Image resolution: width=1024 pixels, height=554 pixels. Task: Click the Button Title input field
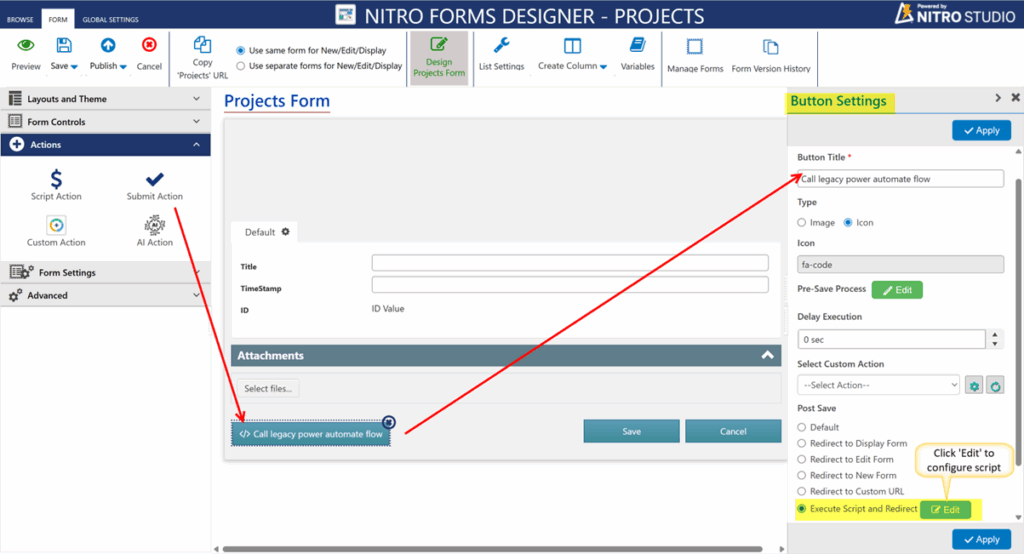pyautogui.click(x=900, y=178)
